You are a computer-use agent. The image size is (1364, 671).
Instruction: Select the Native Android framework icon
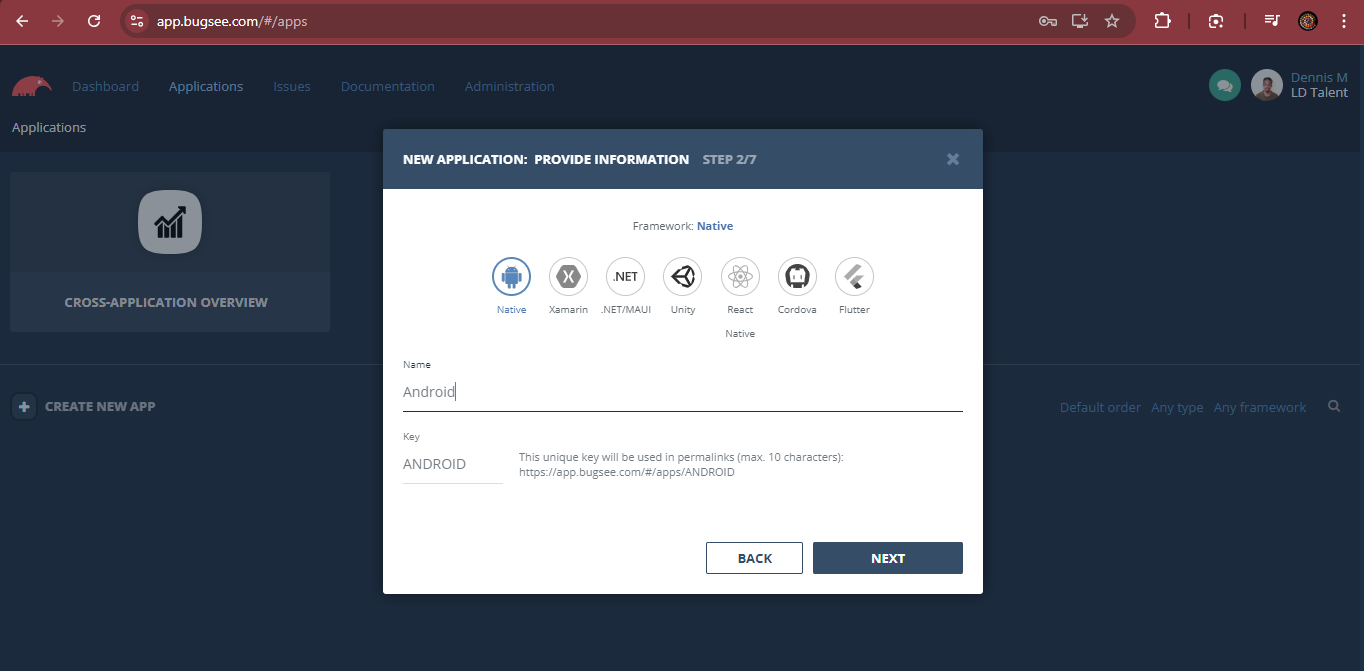tap(511, 277)
